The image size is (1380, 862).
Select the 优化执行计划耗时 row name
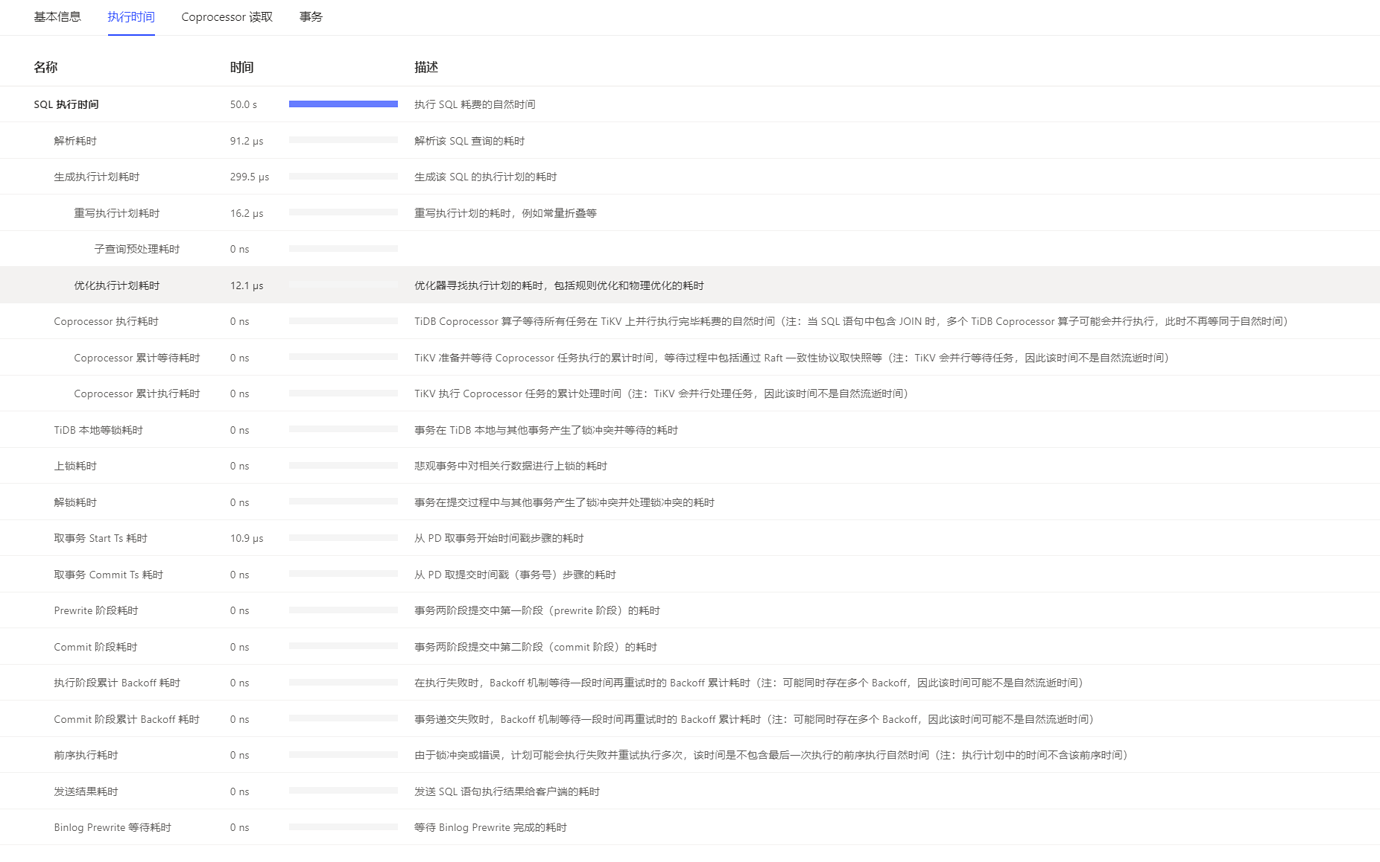click(117, 285)
